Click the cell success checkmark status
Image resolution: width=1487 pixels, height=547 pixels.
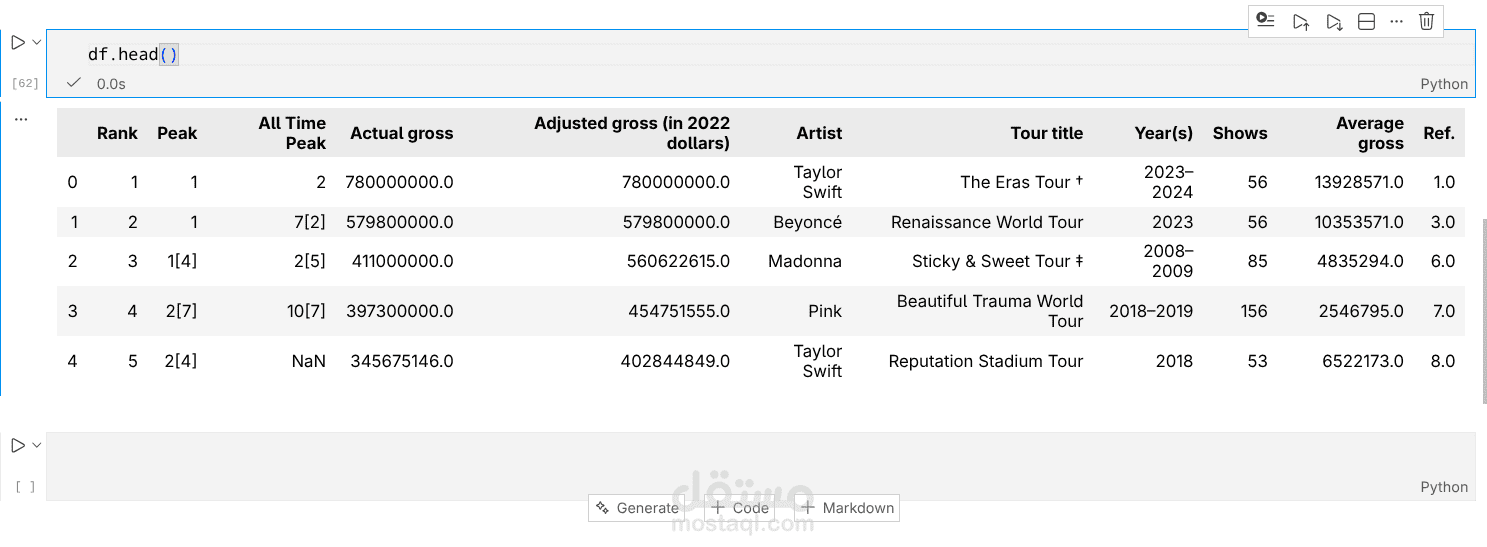pyautogui.click(x=73, y=83)
